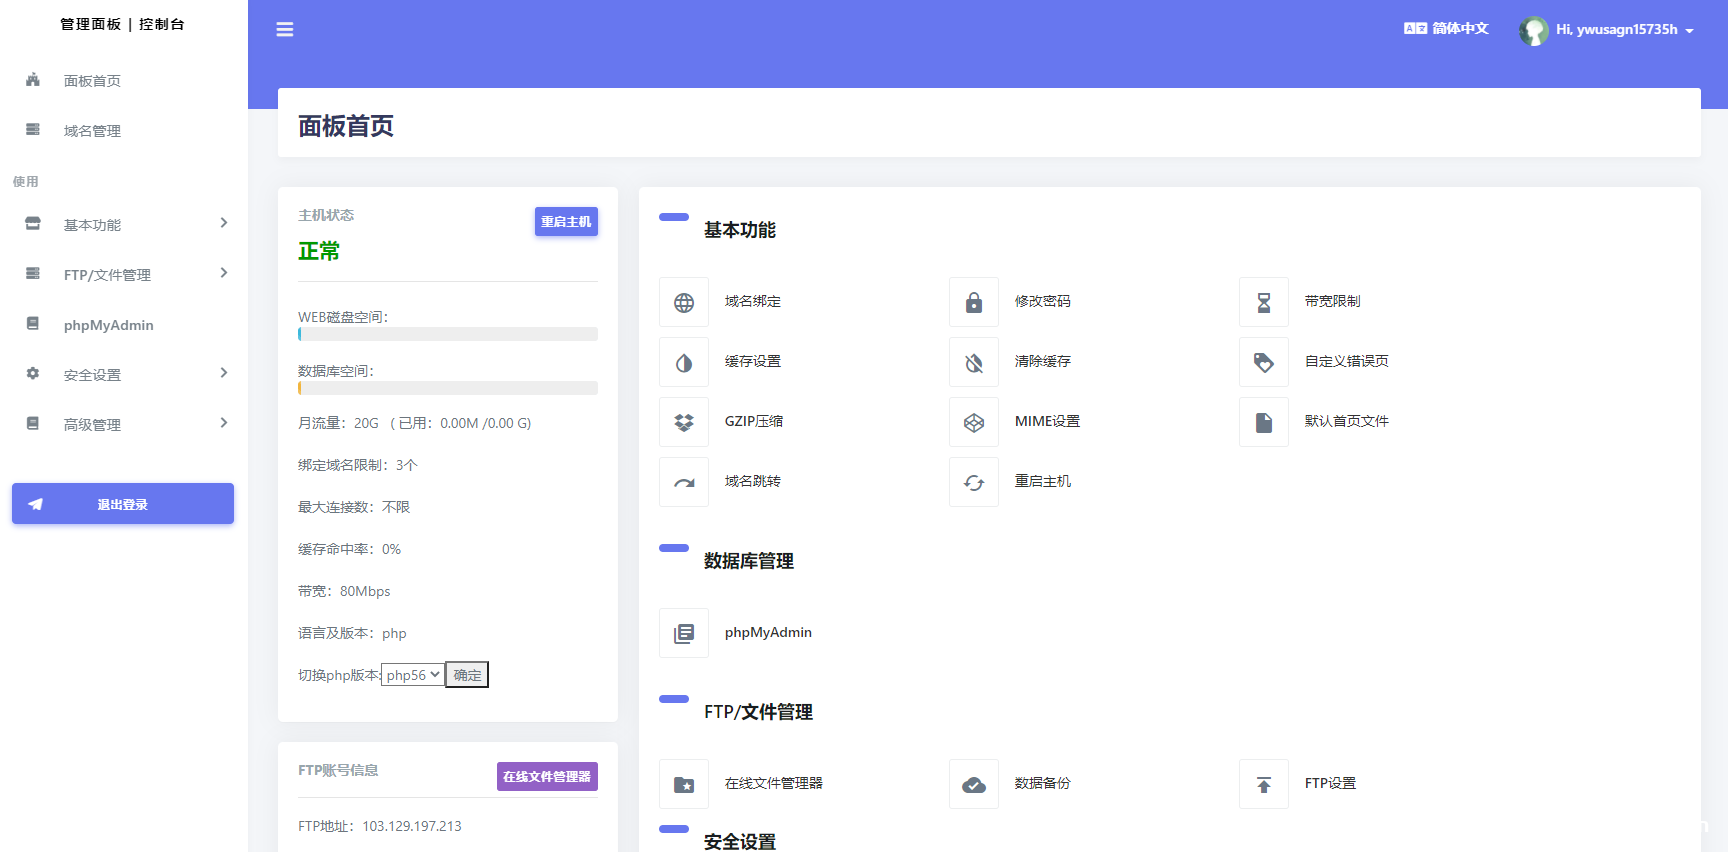This screenshot has width=1728, height=852.
Task: Click the 绑定域名限制: 3个 text
Action: (x=358, y=466)
